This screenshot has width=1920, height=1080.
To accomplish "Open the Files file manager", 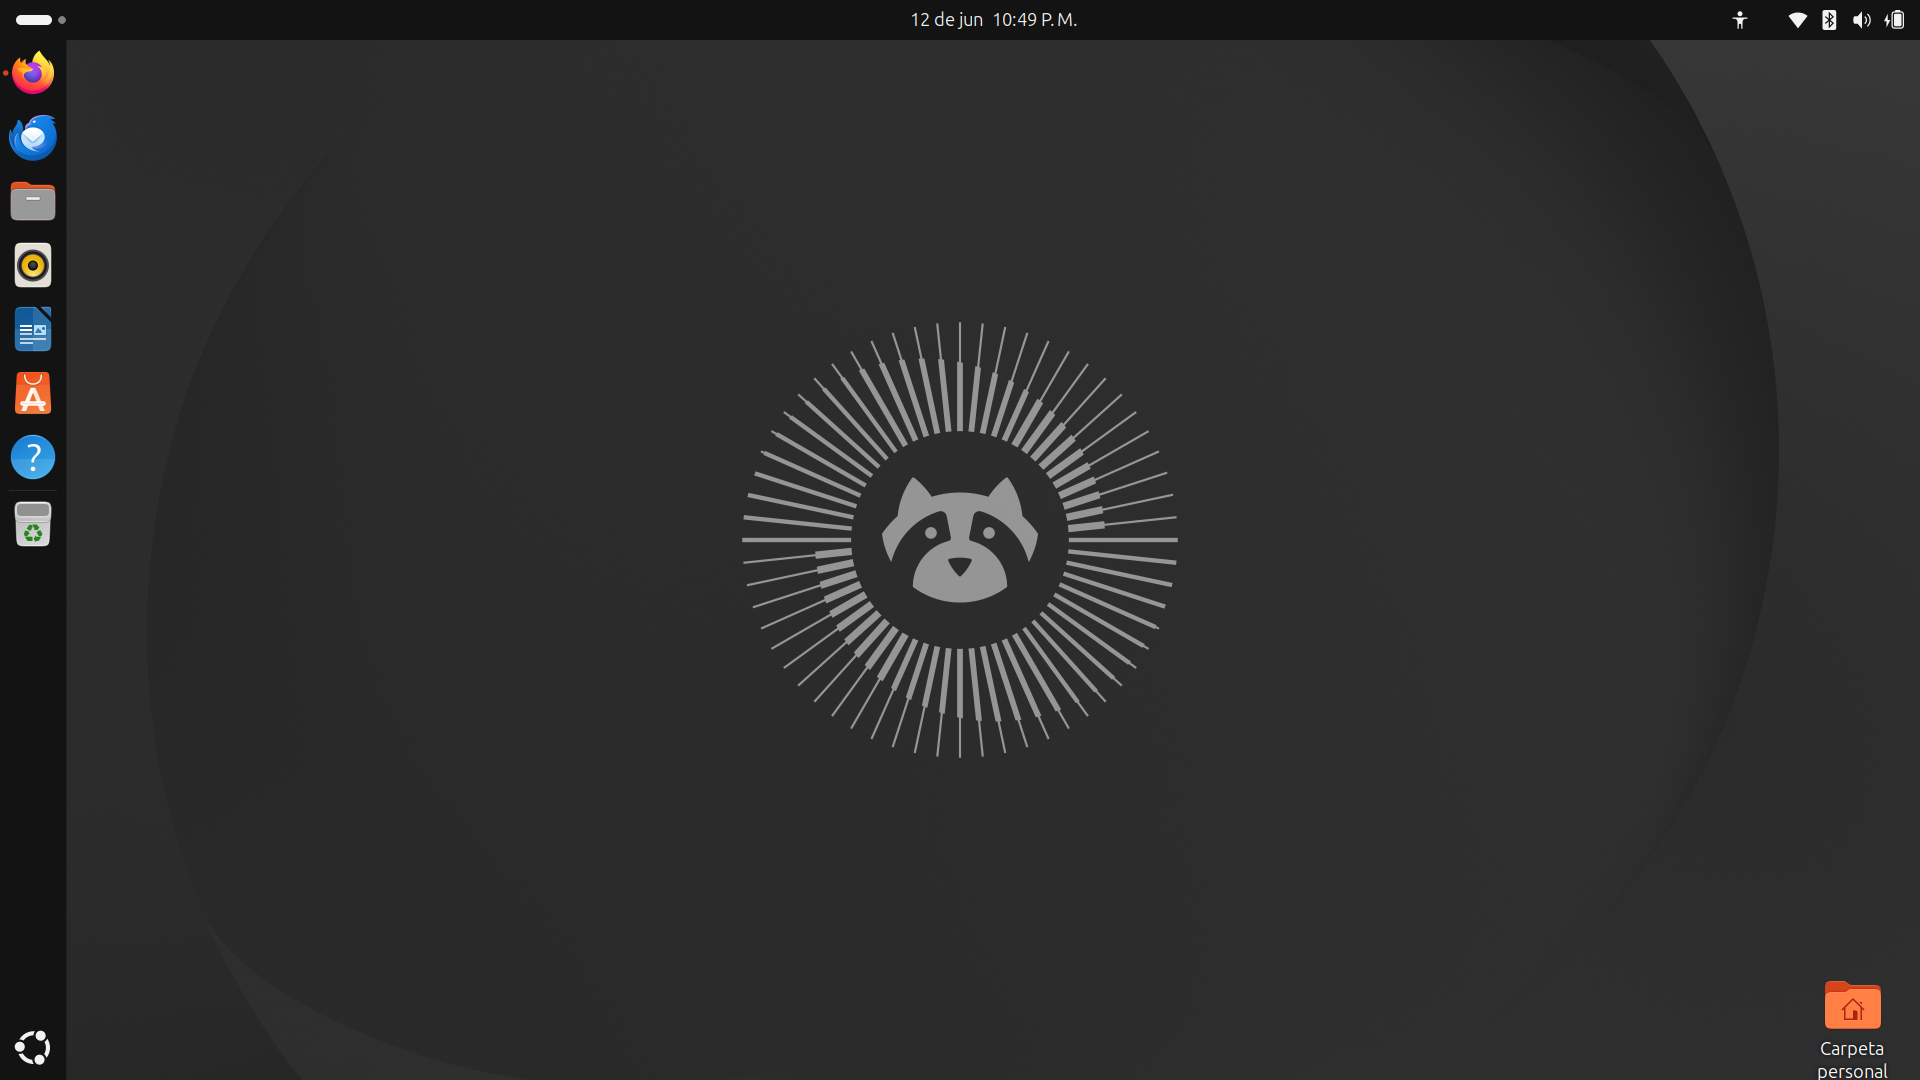I will pos(33,201).
